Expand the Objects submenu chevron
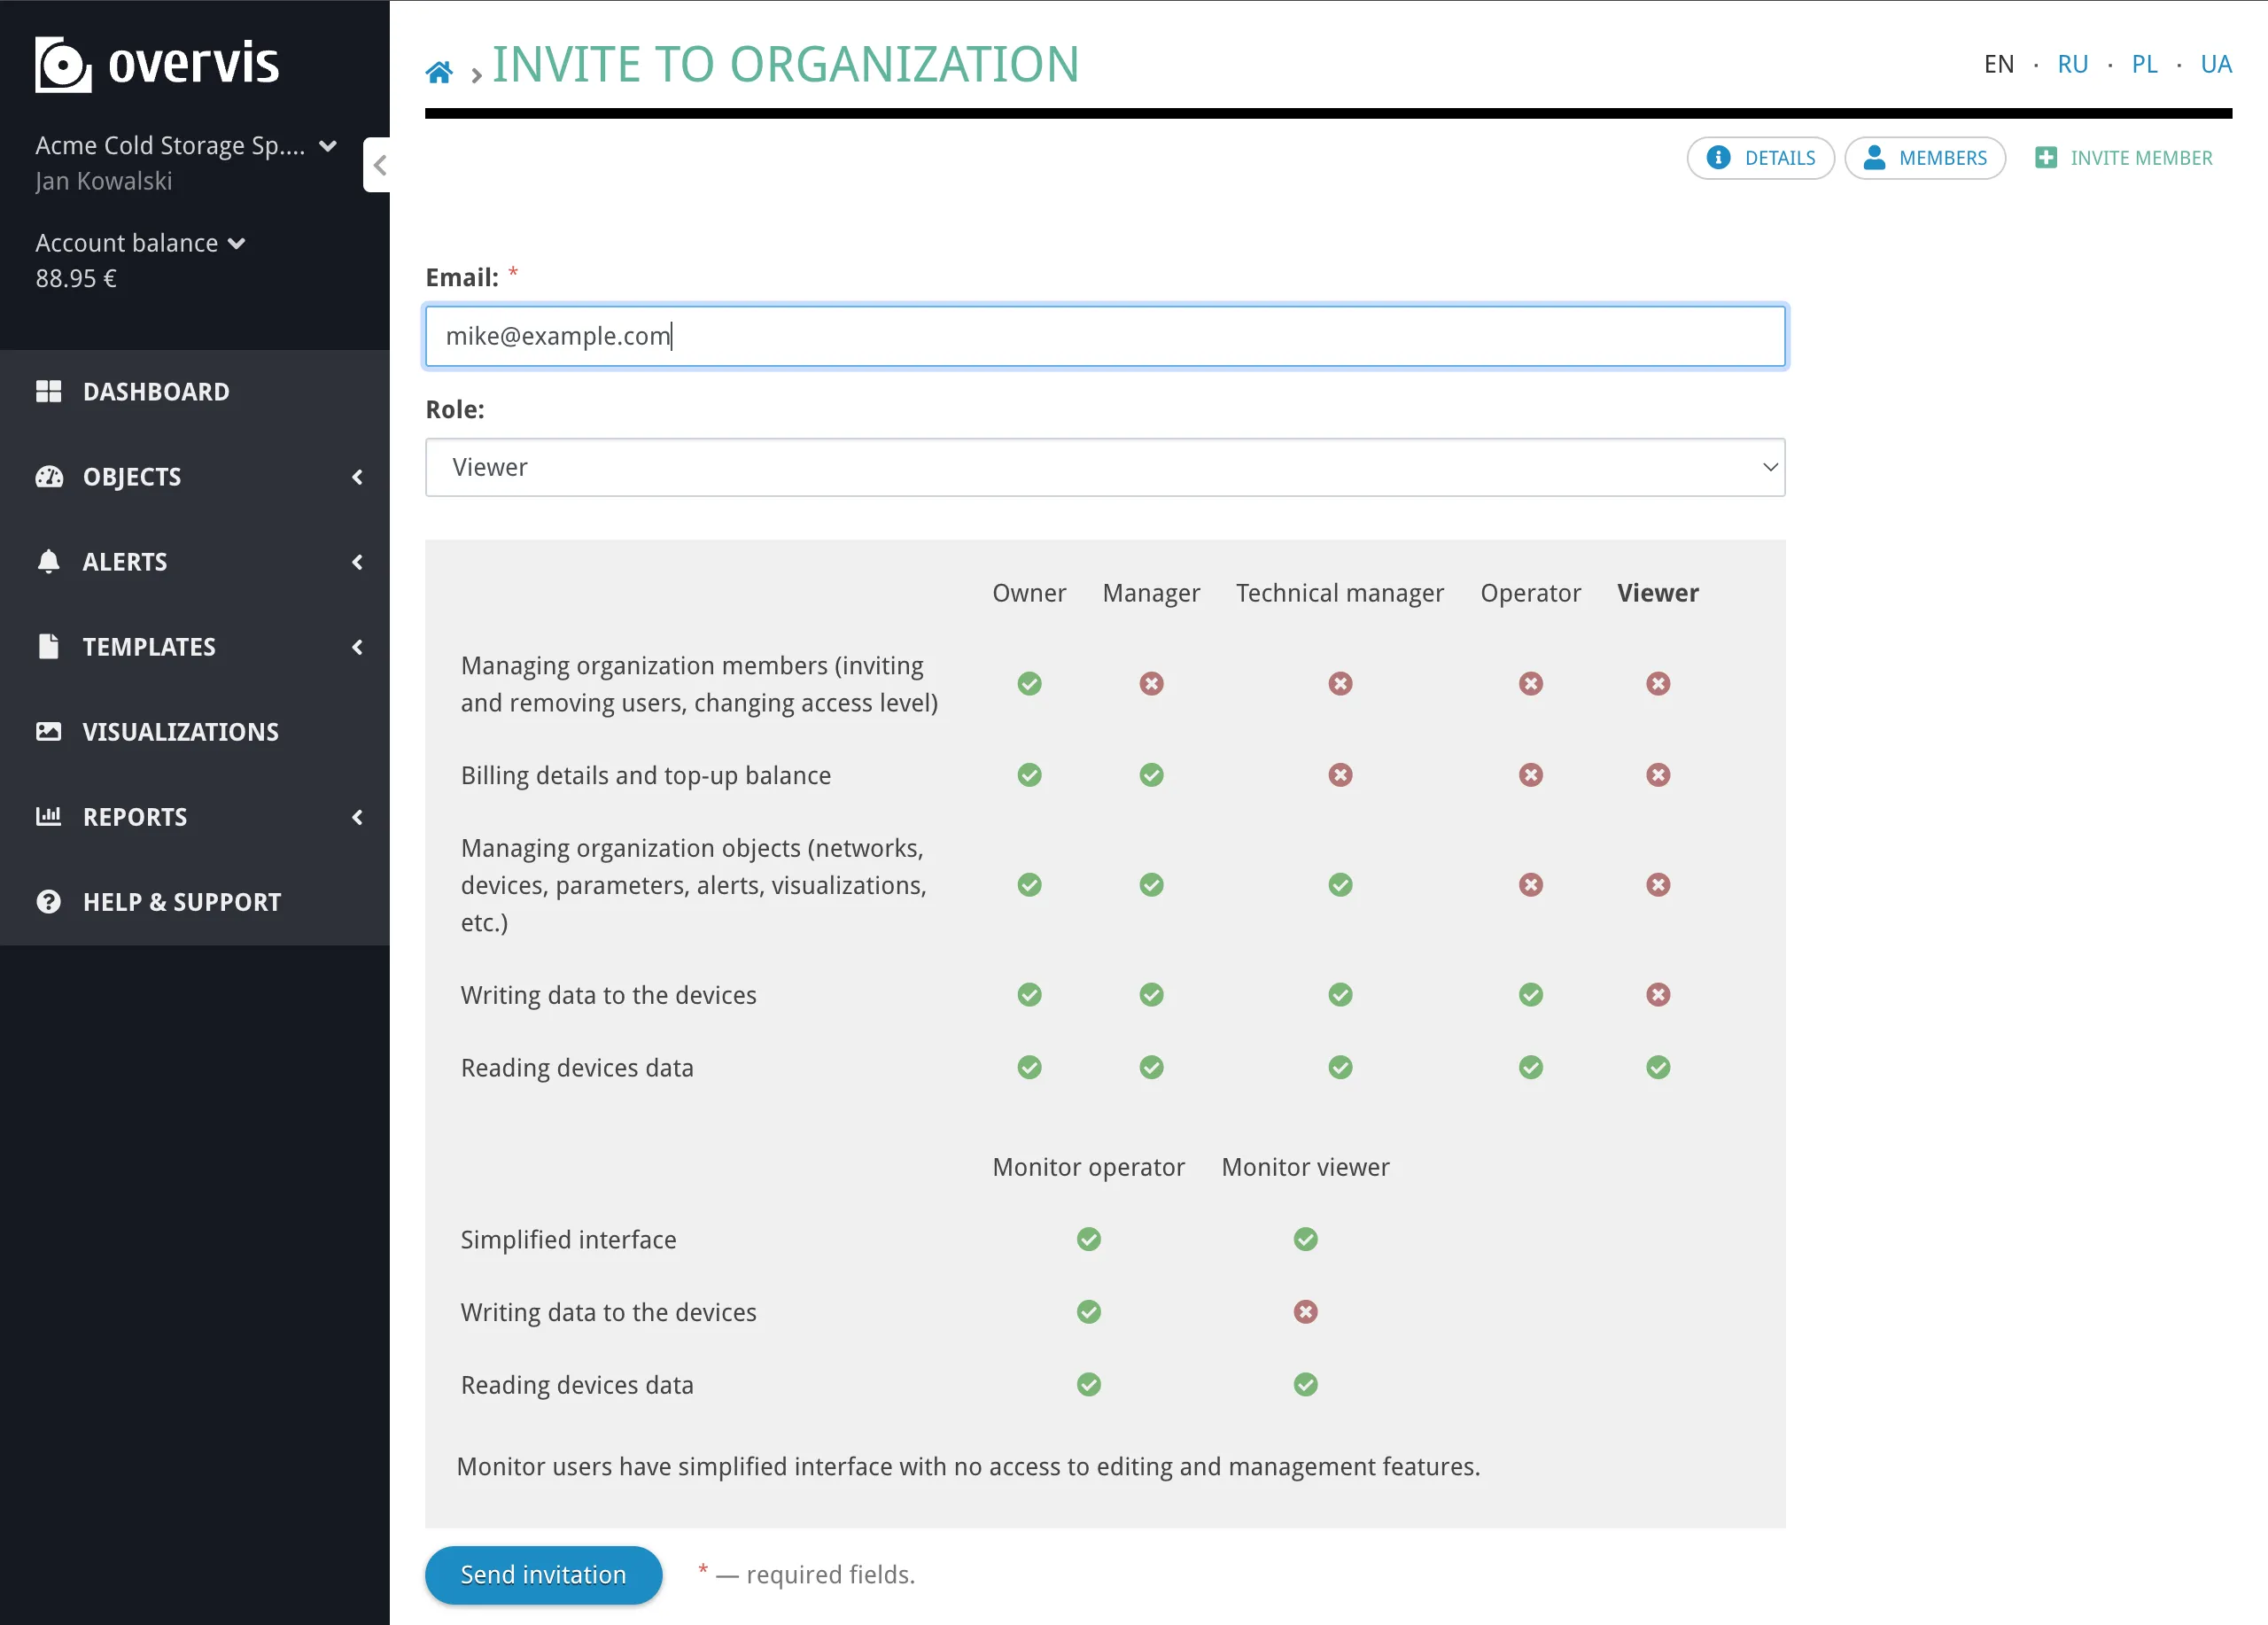The image size is (2268, 1625). (x=357, y=477)
